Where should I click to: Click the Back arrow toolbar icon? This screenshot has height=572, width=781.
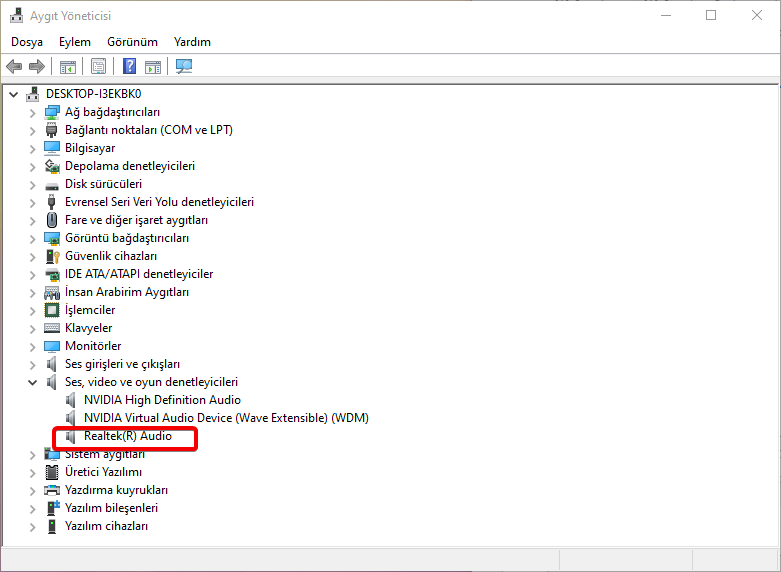[14, 66]
